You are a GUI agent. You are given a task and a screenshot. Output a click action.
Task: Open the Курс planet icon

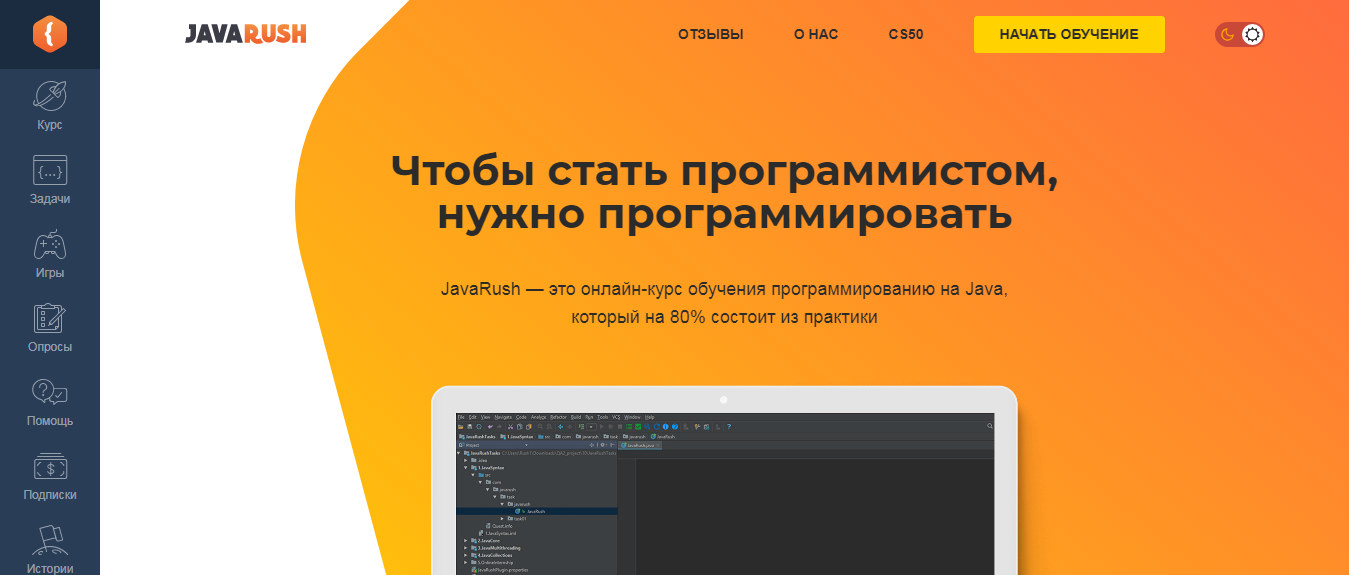pos(50,95)
